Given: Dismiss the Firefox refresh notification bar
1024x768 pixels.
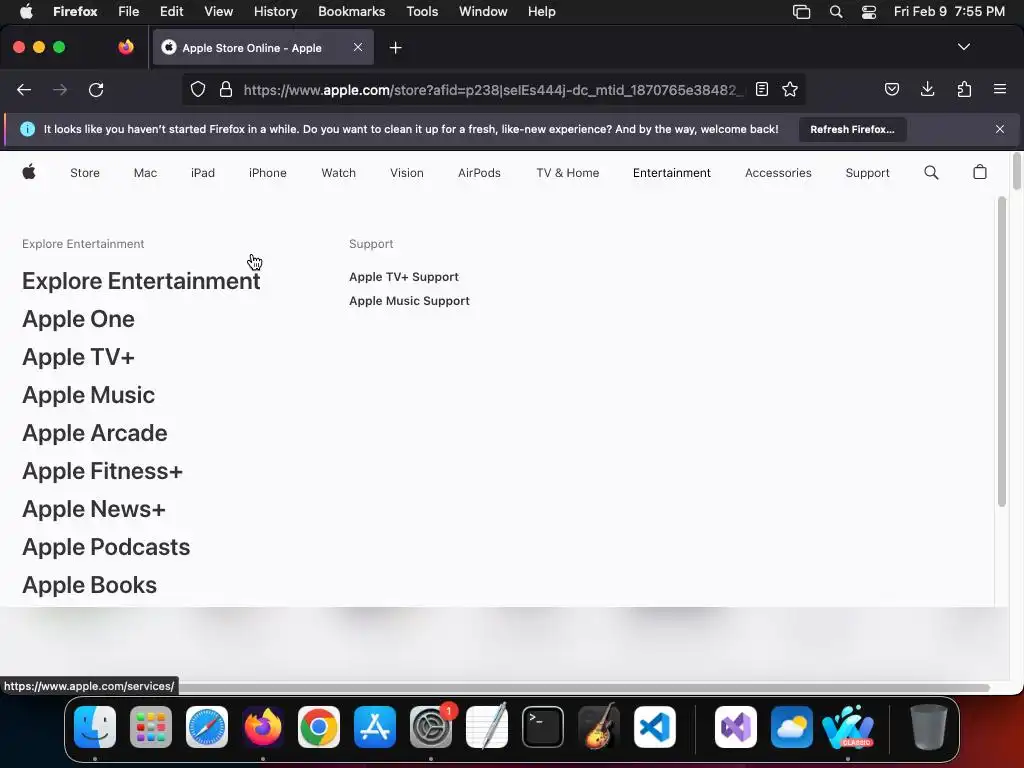Looking at the screenshot, I should [x=1000, y=129].
